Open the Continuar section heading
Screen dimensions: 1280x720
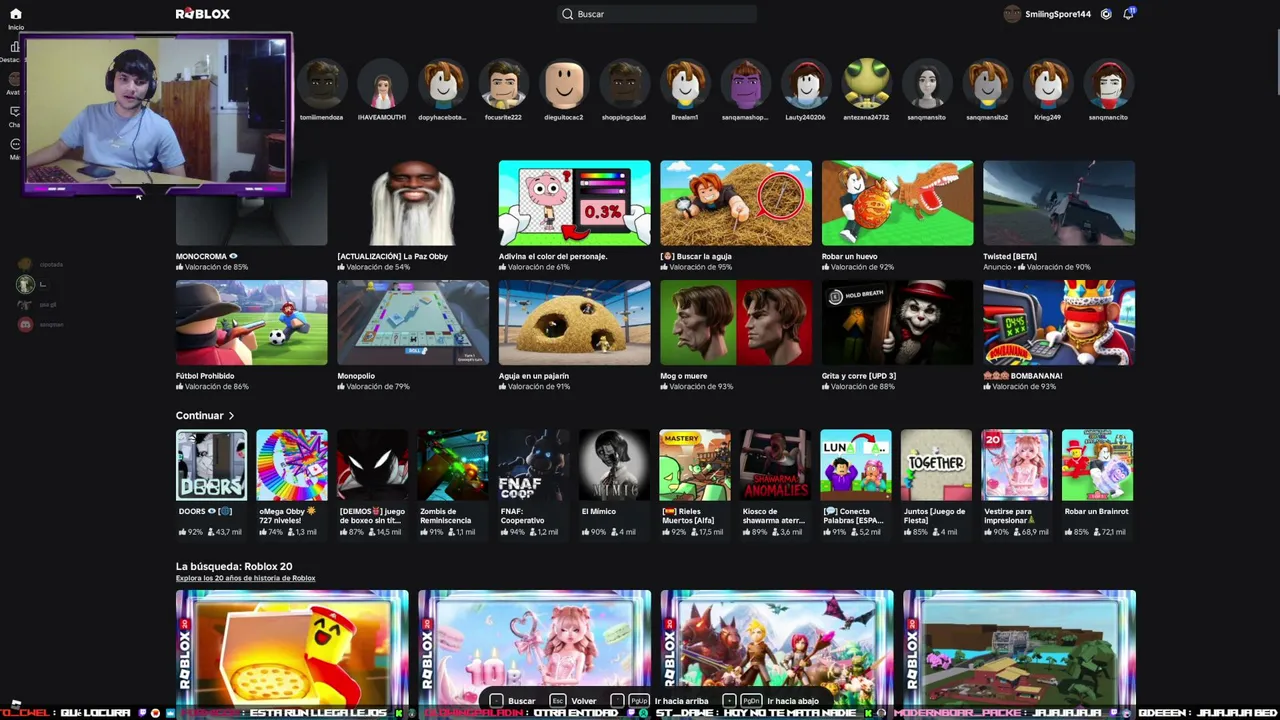(199, 416)
